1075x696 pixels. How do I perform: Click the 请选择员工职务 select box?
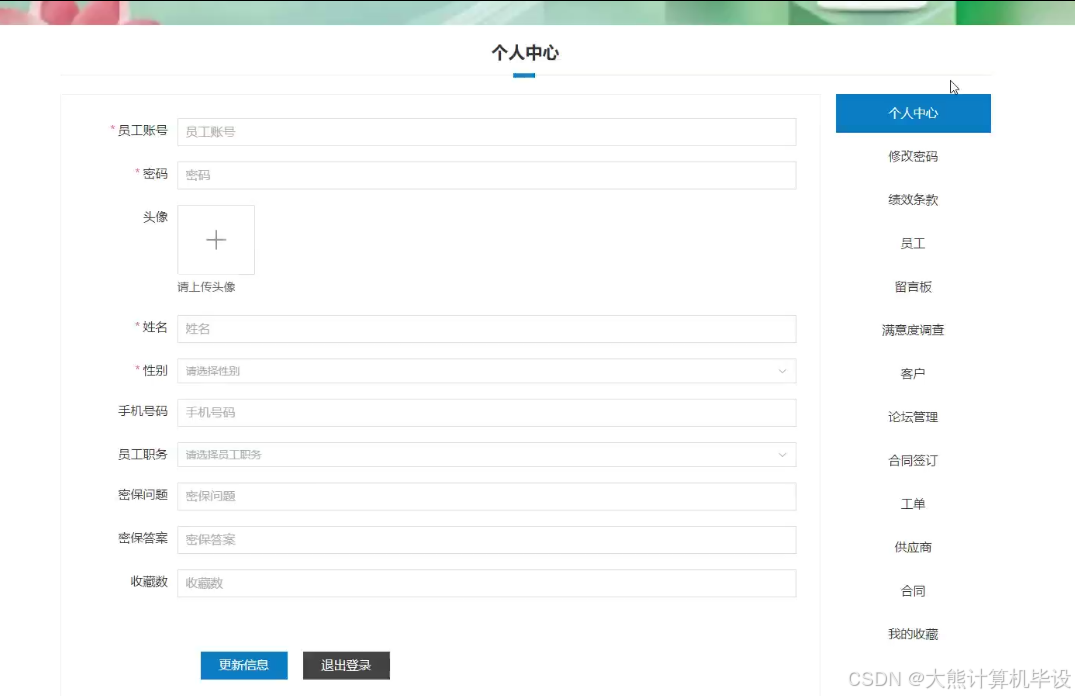pyautogui.click(x=487, y=455)
